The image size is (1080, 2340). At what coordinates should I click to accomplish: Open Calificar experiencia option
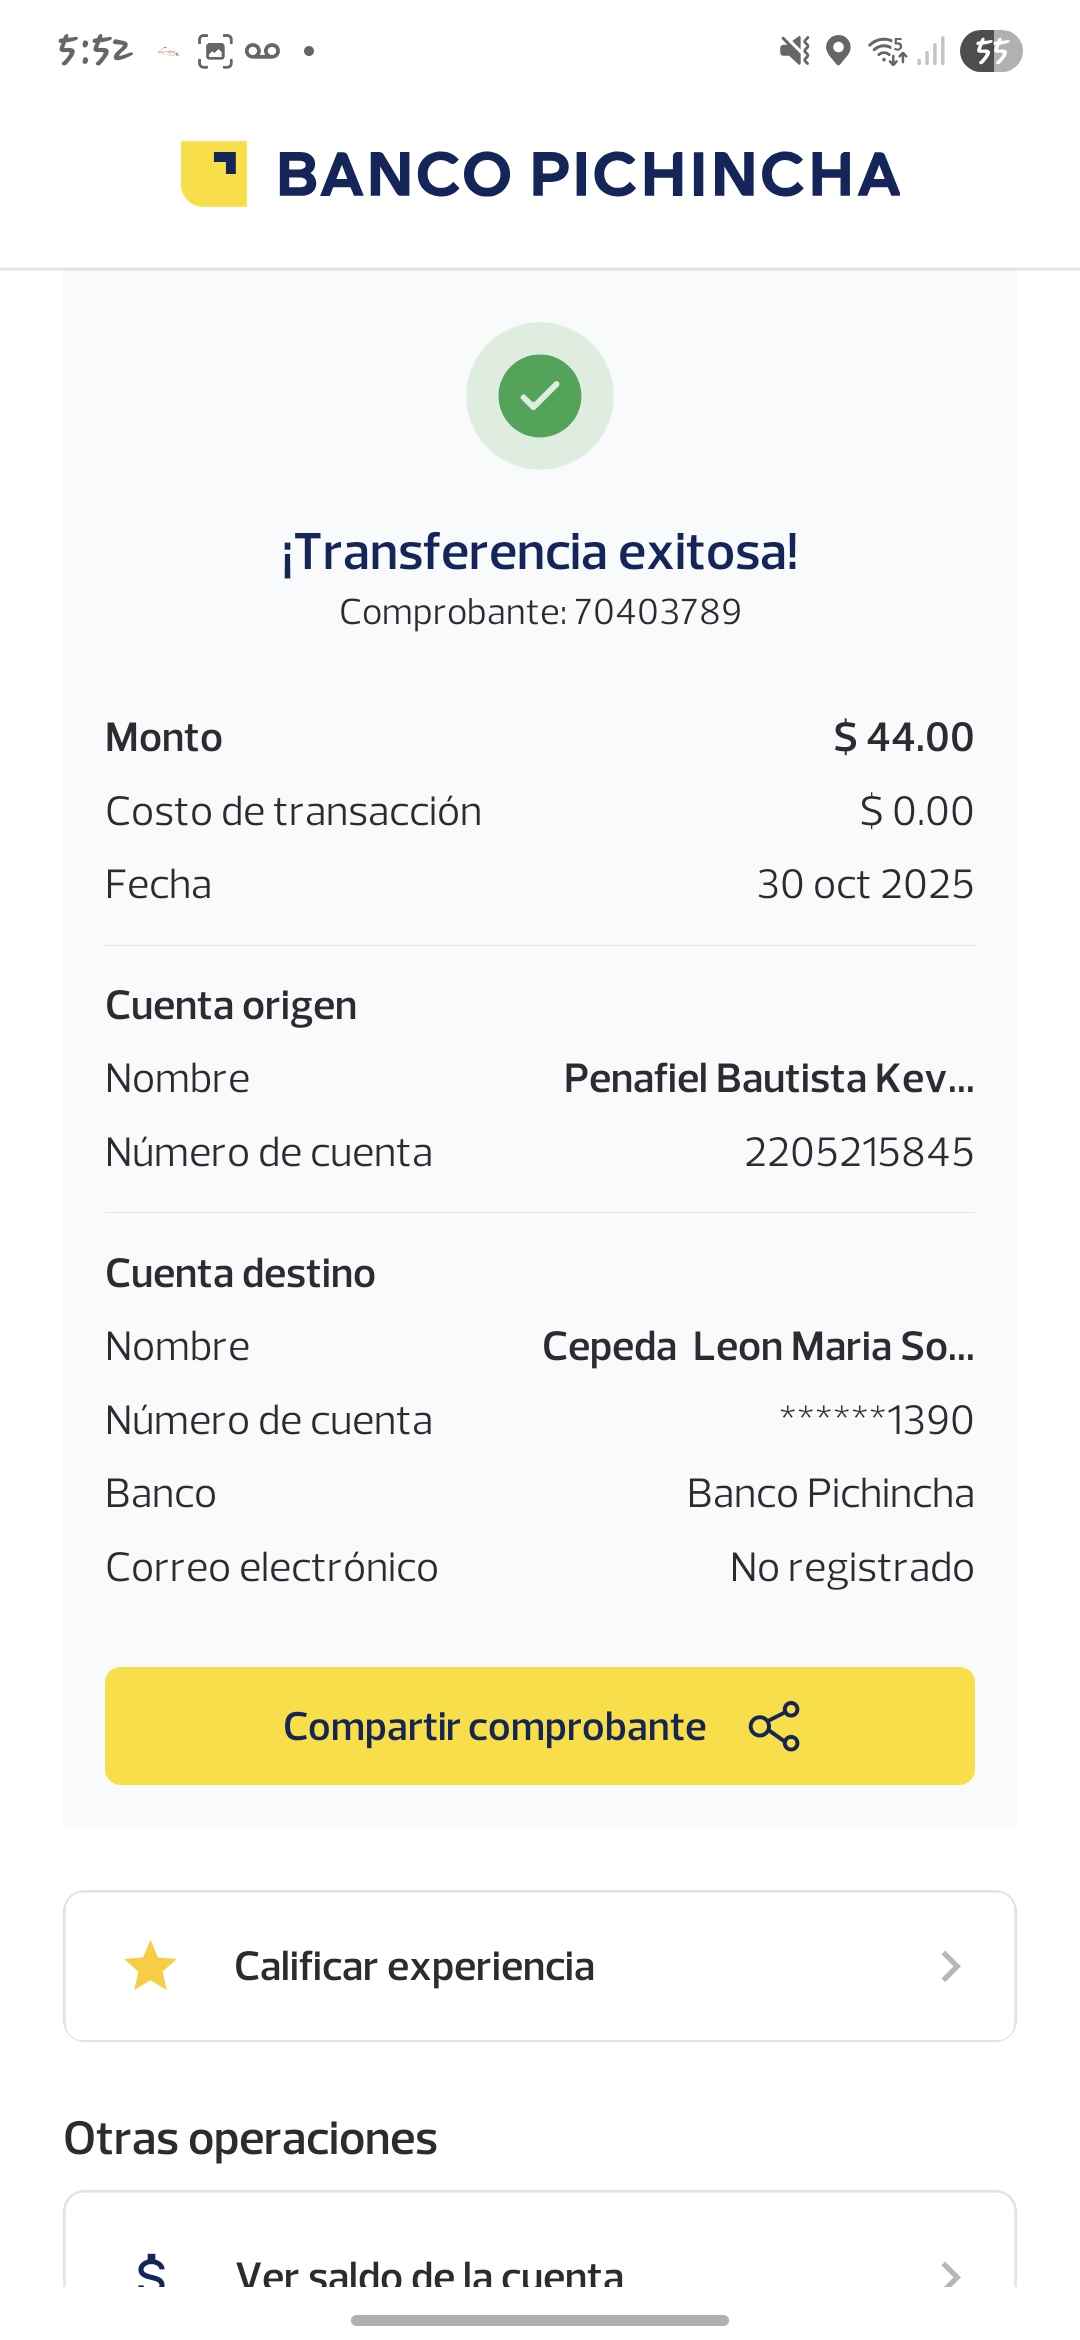pos(414,1966)
